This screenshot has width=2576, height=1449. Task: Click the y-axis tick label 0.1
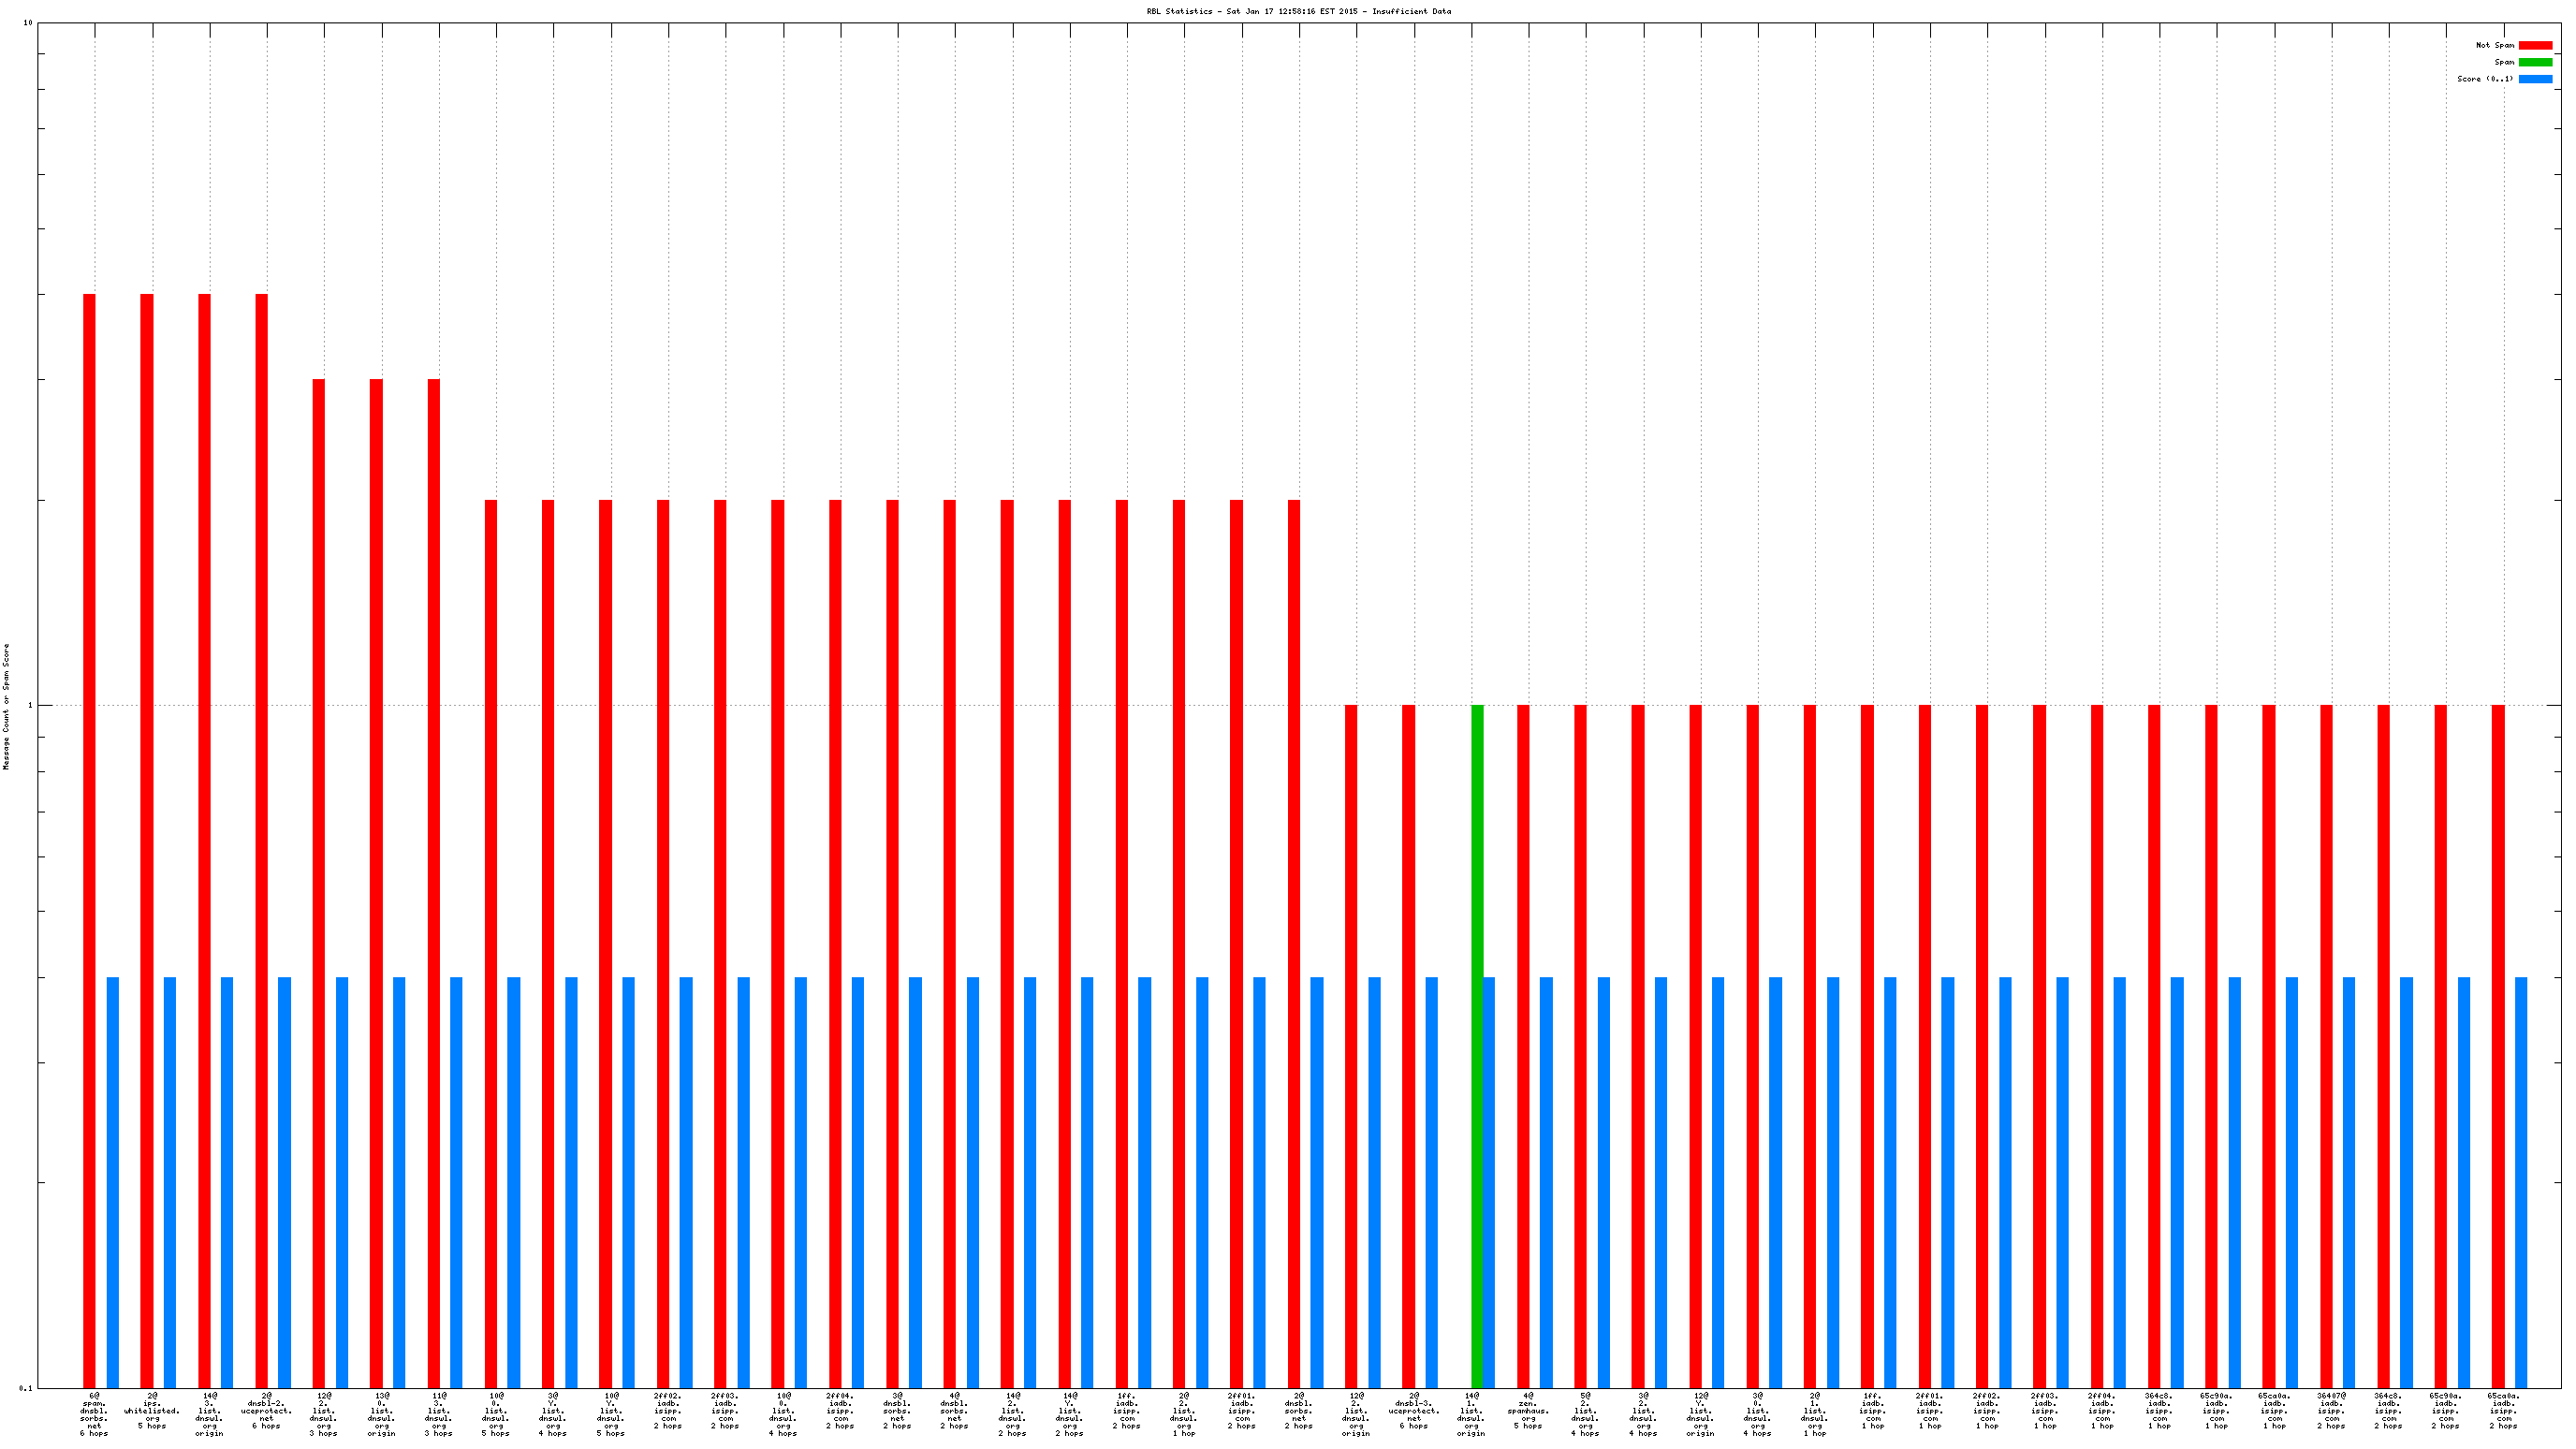[25, 1388]
